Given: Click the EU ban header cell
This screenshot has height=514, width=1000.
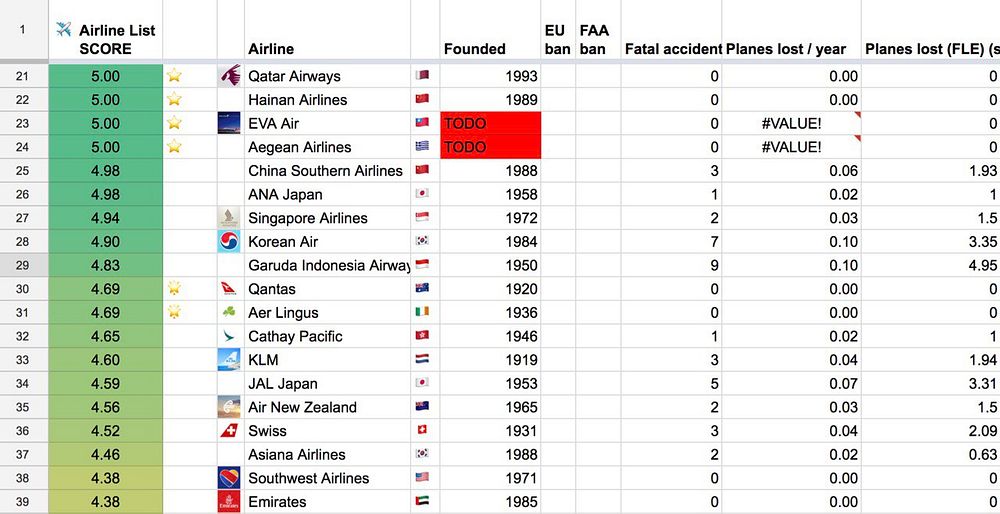Looking at the screenshot, I should click(557, 39).
